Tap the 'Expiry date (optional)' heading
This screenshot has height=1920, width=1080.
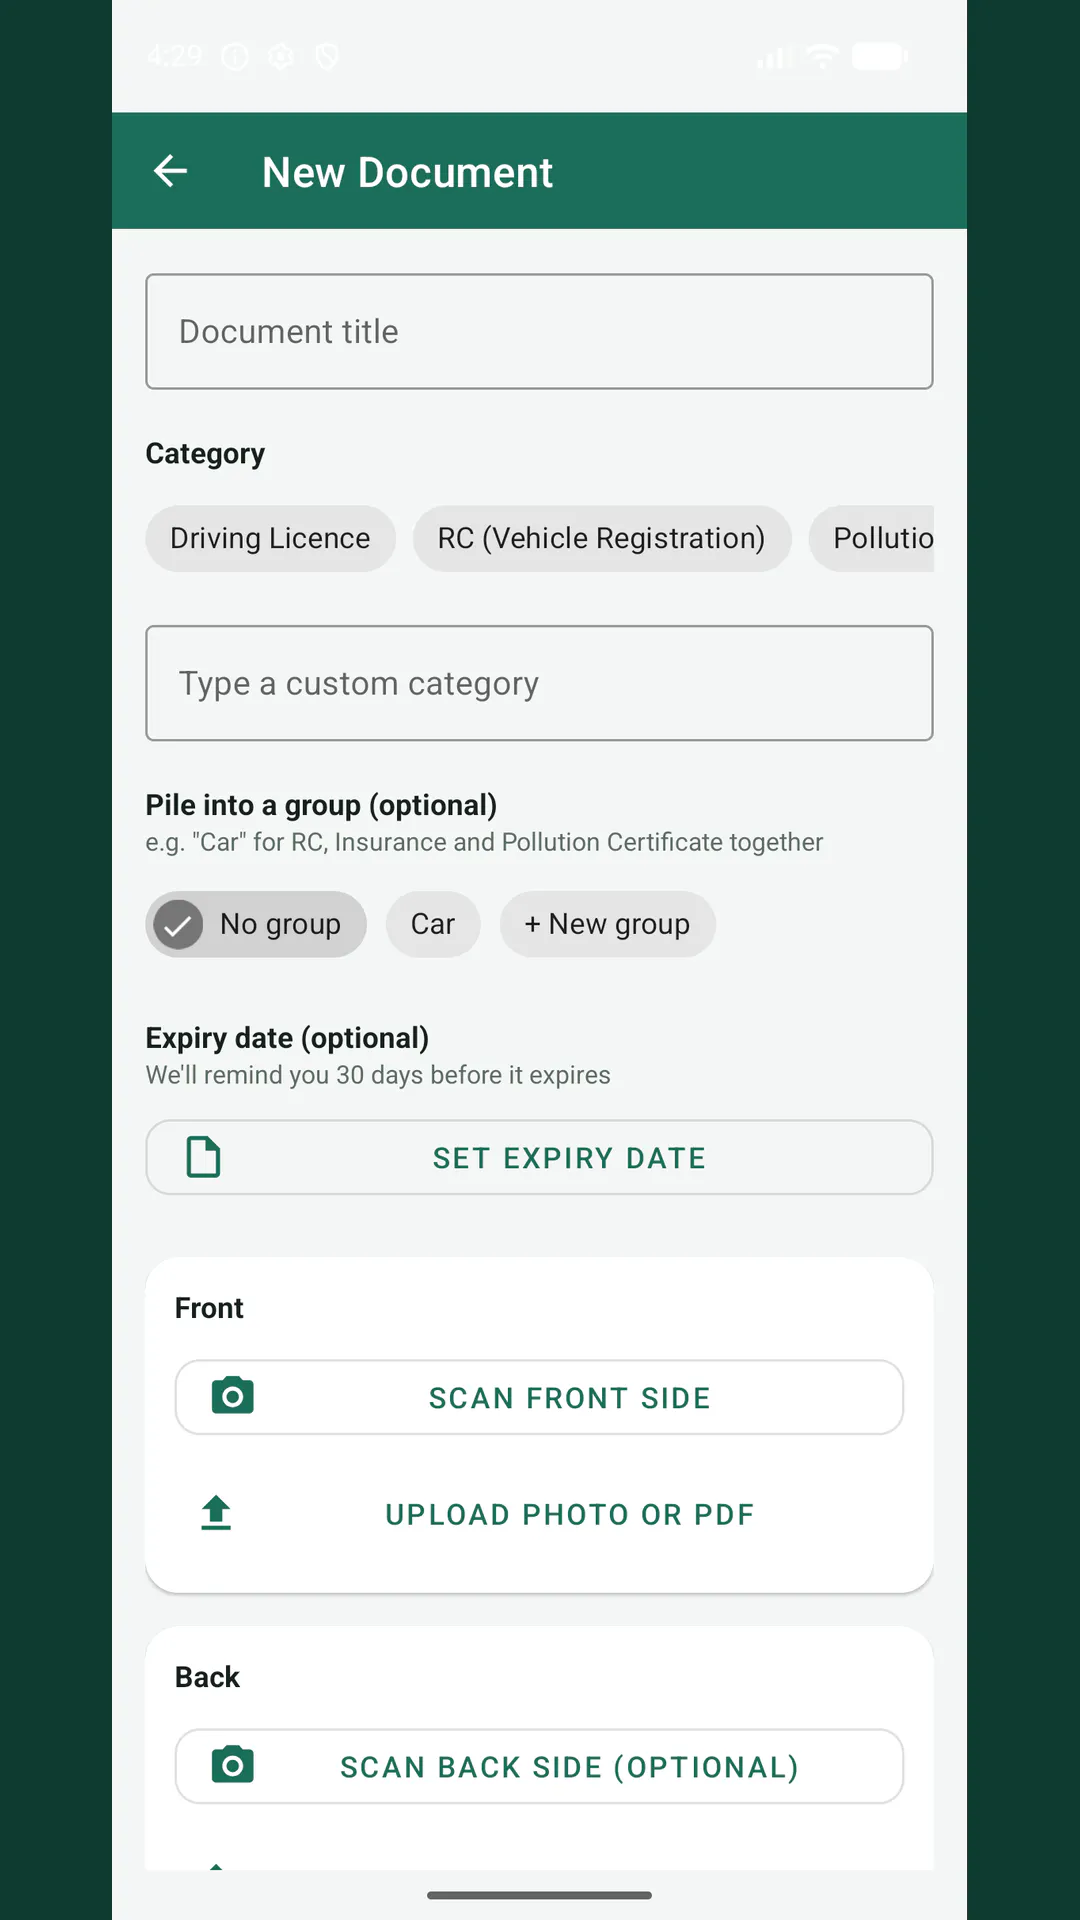[287, 1038]
